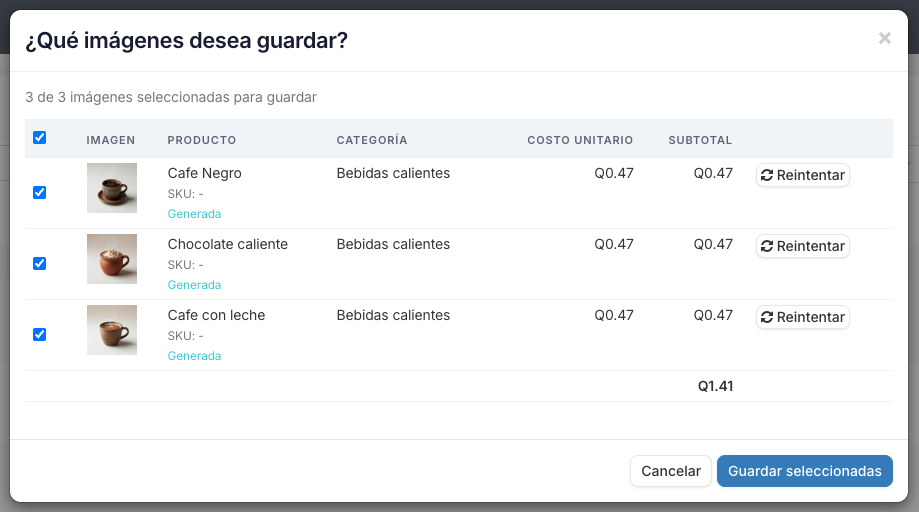This screenshot has width=919, height=512.
Task: Open the Chocolate caliente image thumbnail
Action: pyautogui.click(x=112, y=259)
